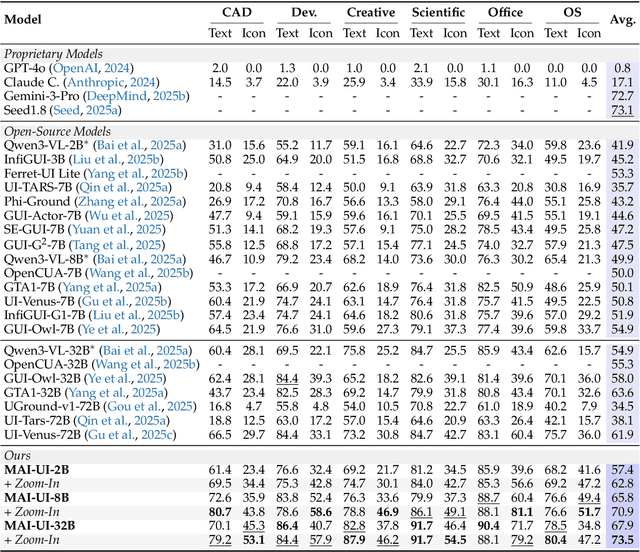Follow the DeepMind, 2025b citation
Screen dimensions: 640x552
click(136, 96)
